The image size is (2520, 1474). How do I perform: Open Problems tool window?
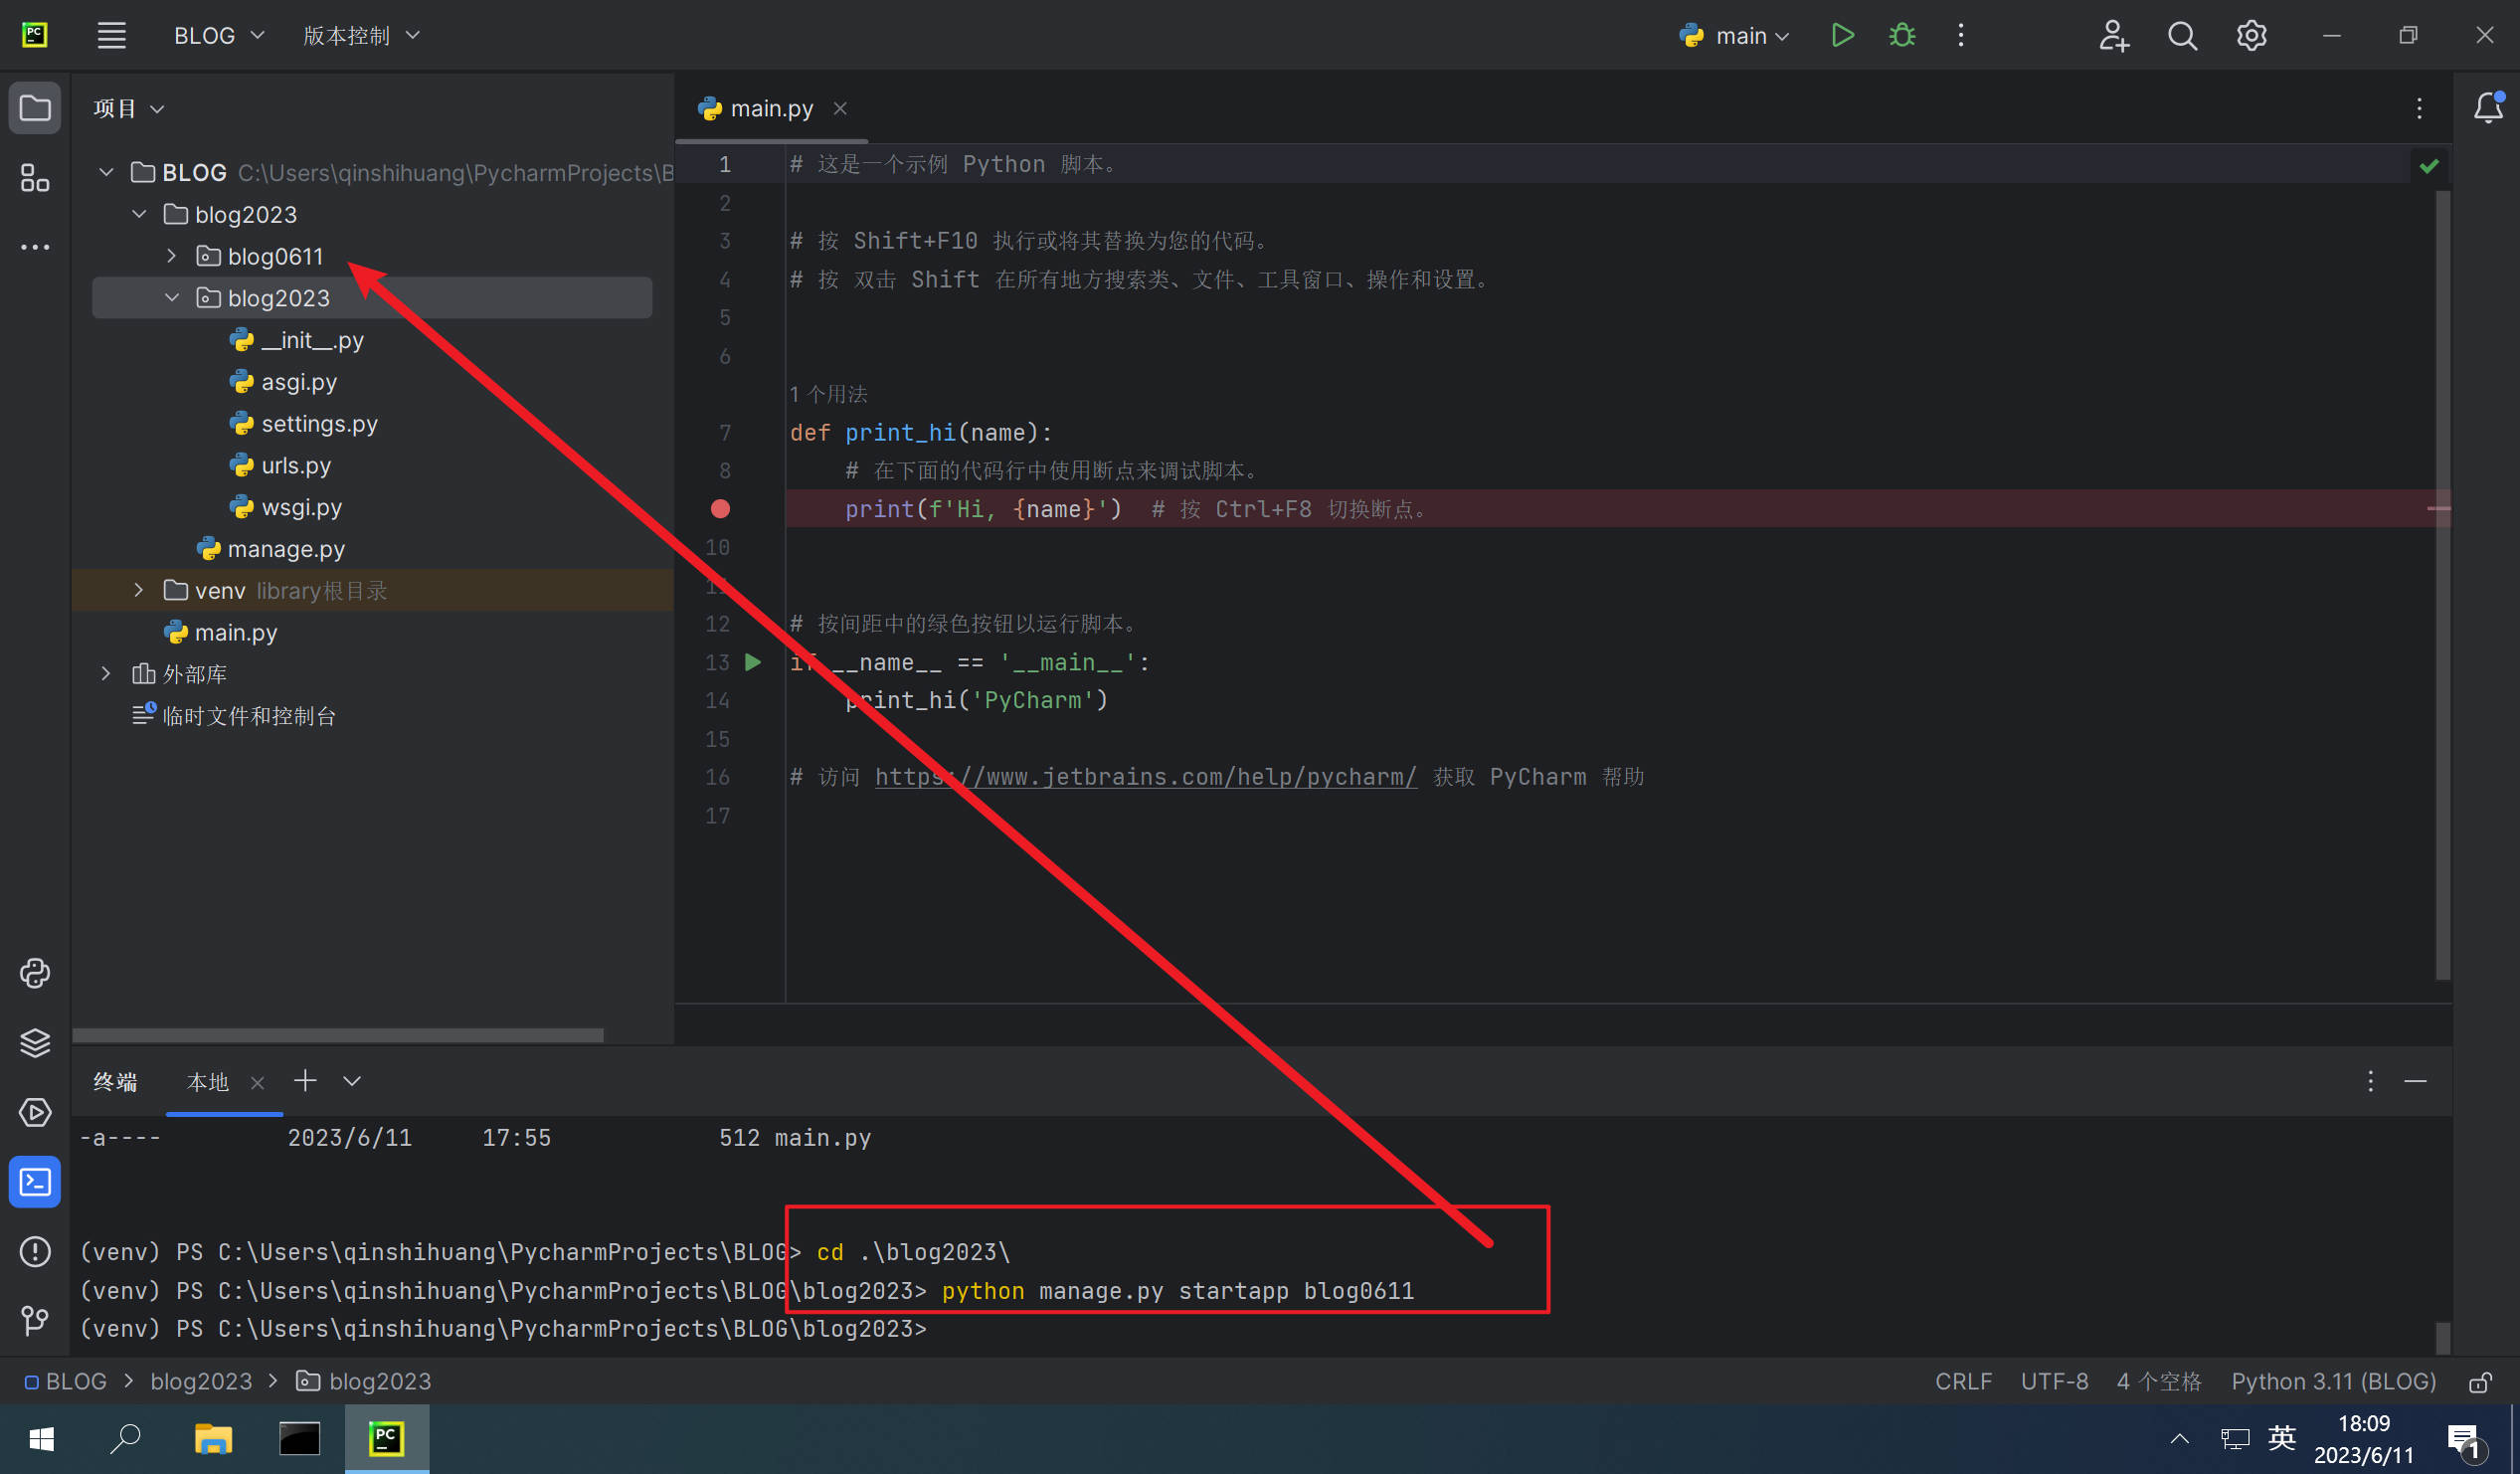coord(35,1251)
